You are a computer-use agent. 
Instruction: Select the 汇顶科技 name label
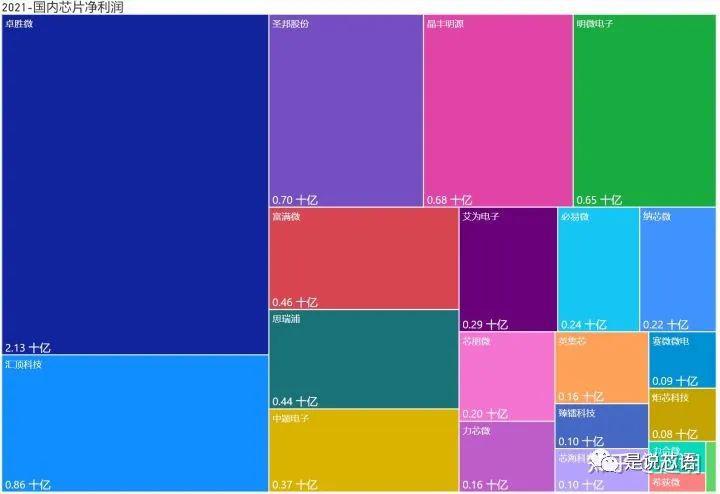click(23, 365)
